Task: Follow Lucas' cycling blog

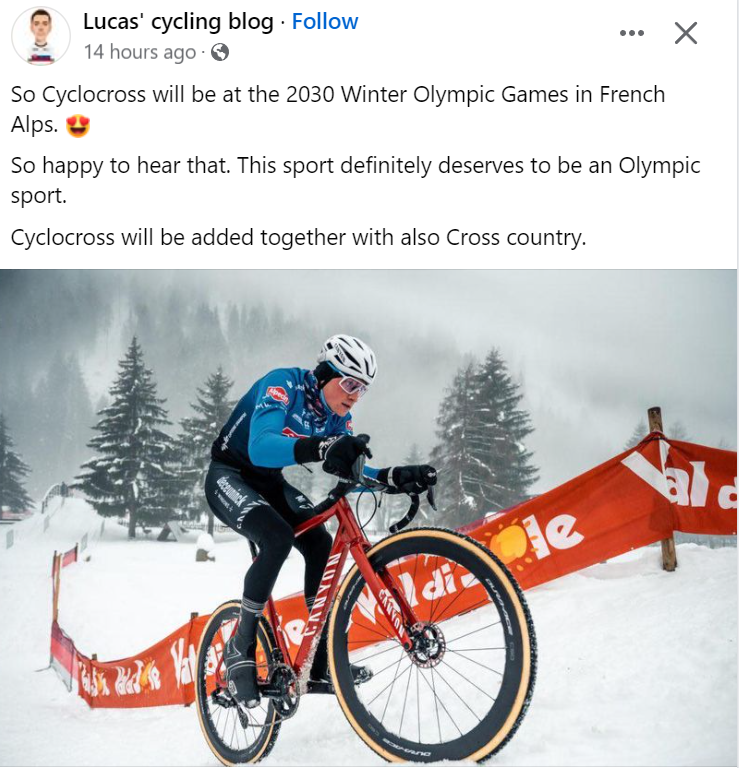Action: [x=325, y=22]
